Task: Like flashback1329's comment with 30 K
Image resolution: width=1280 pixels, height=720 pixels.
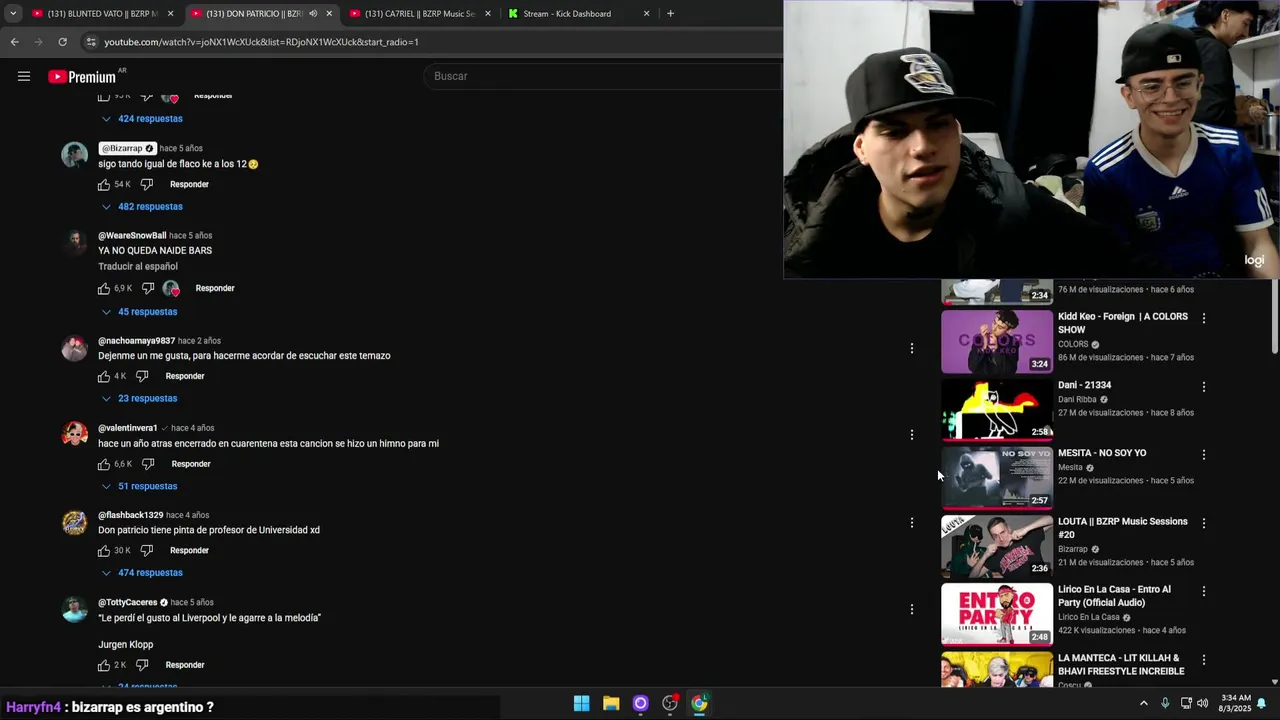Action: tap(103, 551)
